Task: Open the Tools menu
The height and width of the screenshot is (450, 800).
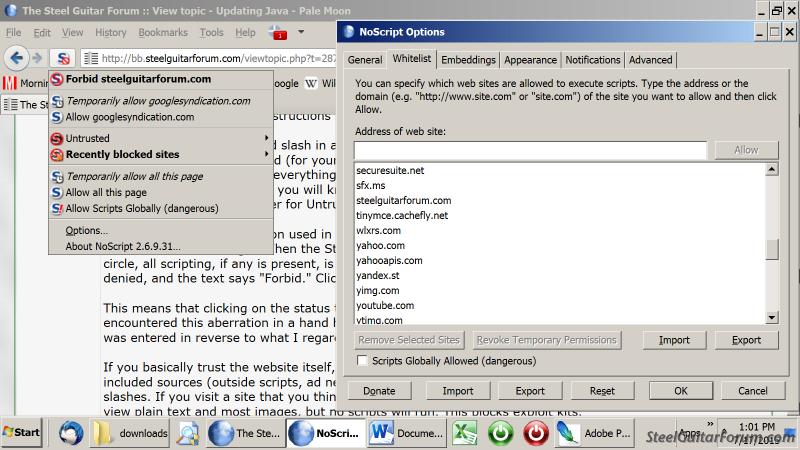Action: click(x=211, y=33)
